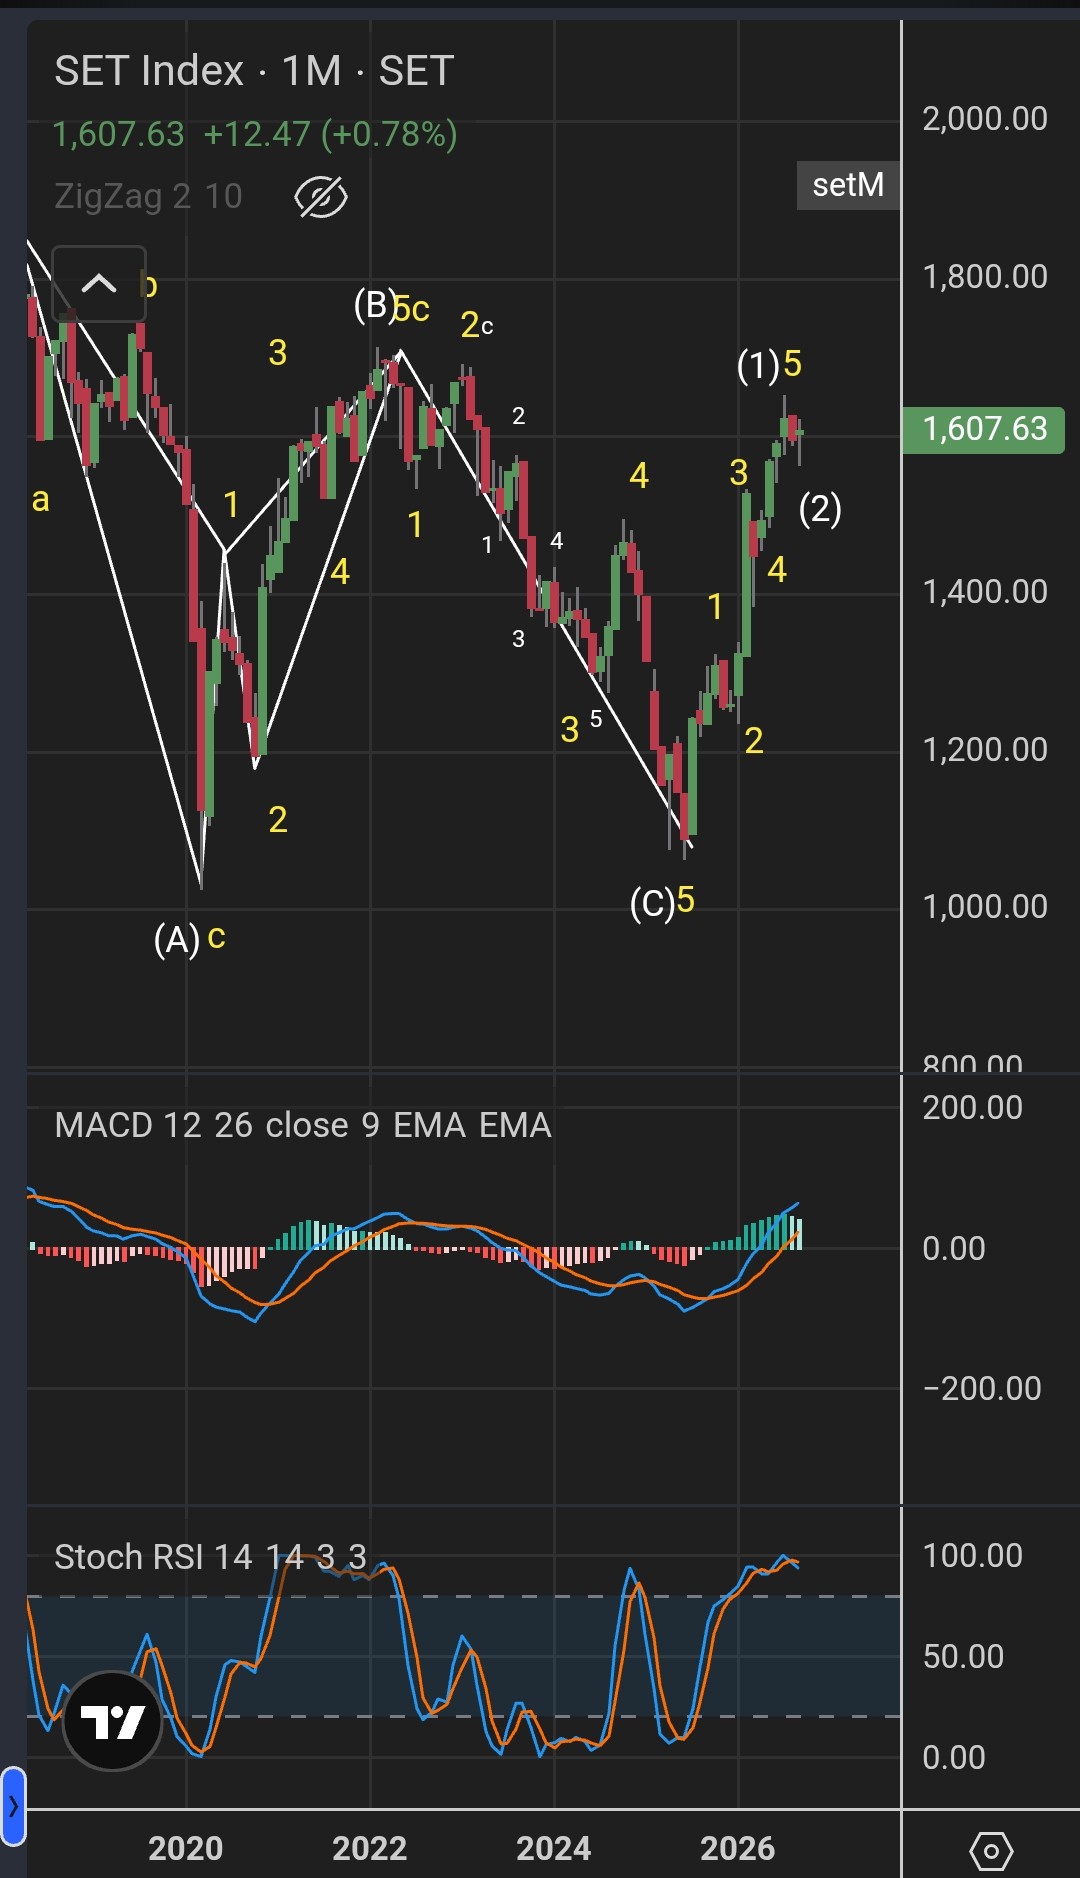Click the 2,000.00 price axis level
Image resolution: width=1080 pixels, height=1878 pixels.
(985, 119)
